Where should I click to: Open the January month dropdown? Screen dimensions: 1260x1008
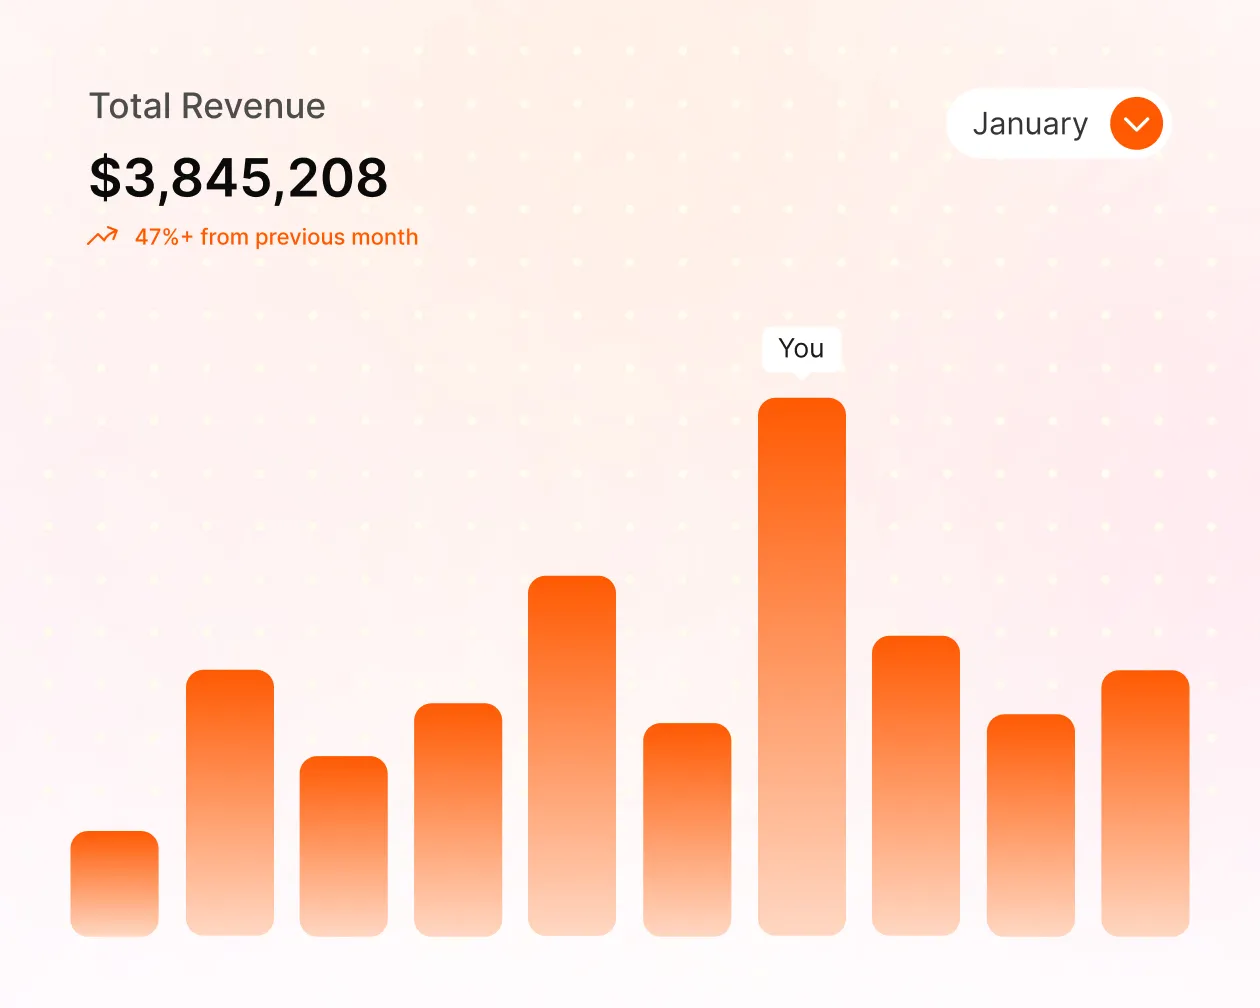[x=1057, y=124]
